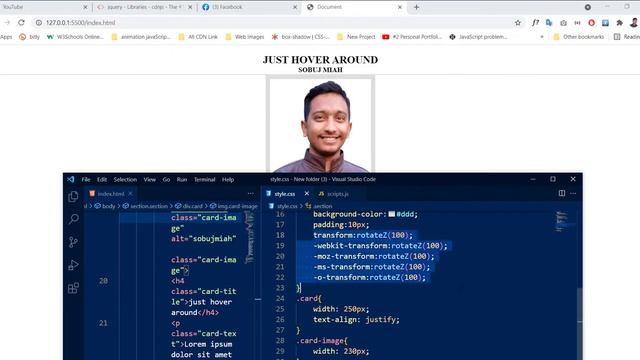Image resolution: width=640 pixels, height=360 pixels.
Task: Click the address bar URL 127.0.0.1:5500/index.html
Action: (x=80, y=23)
